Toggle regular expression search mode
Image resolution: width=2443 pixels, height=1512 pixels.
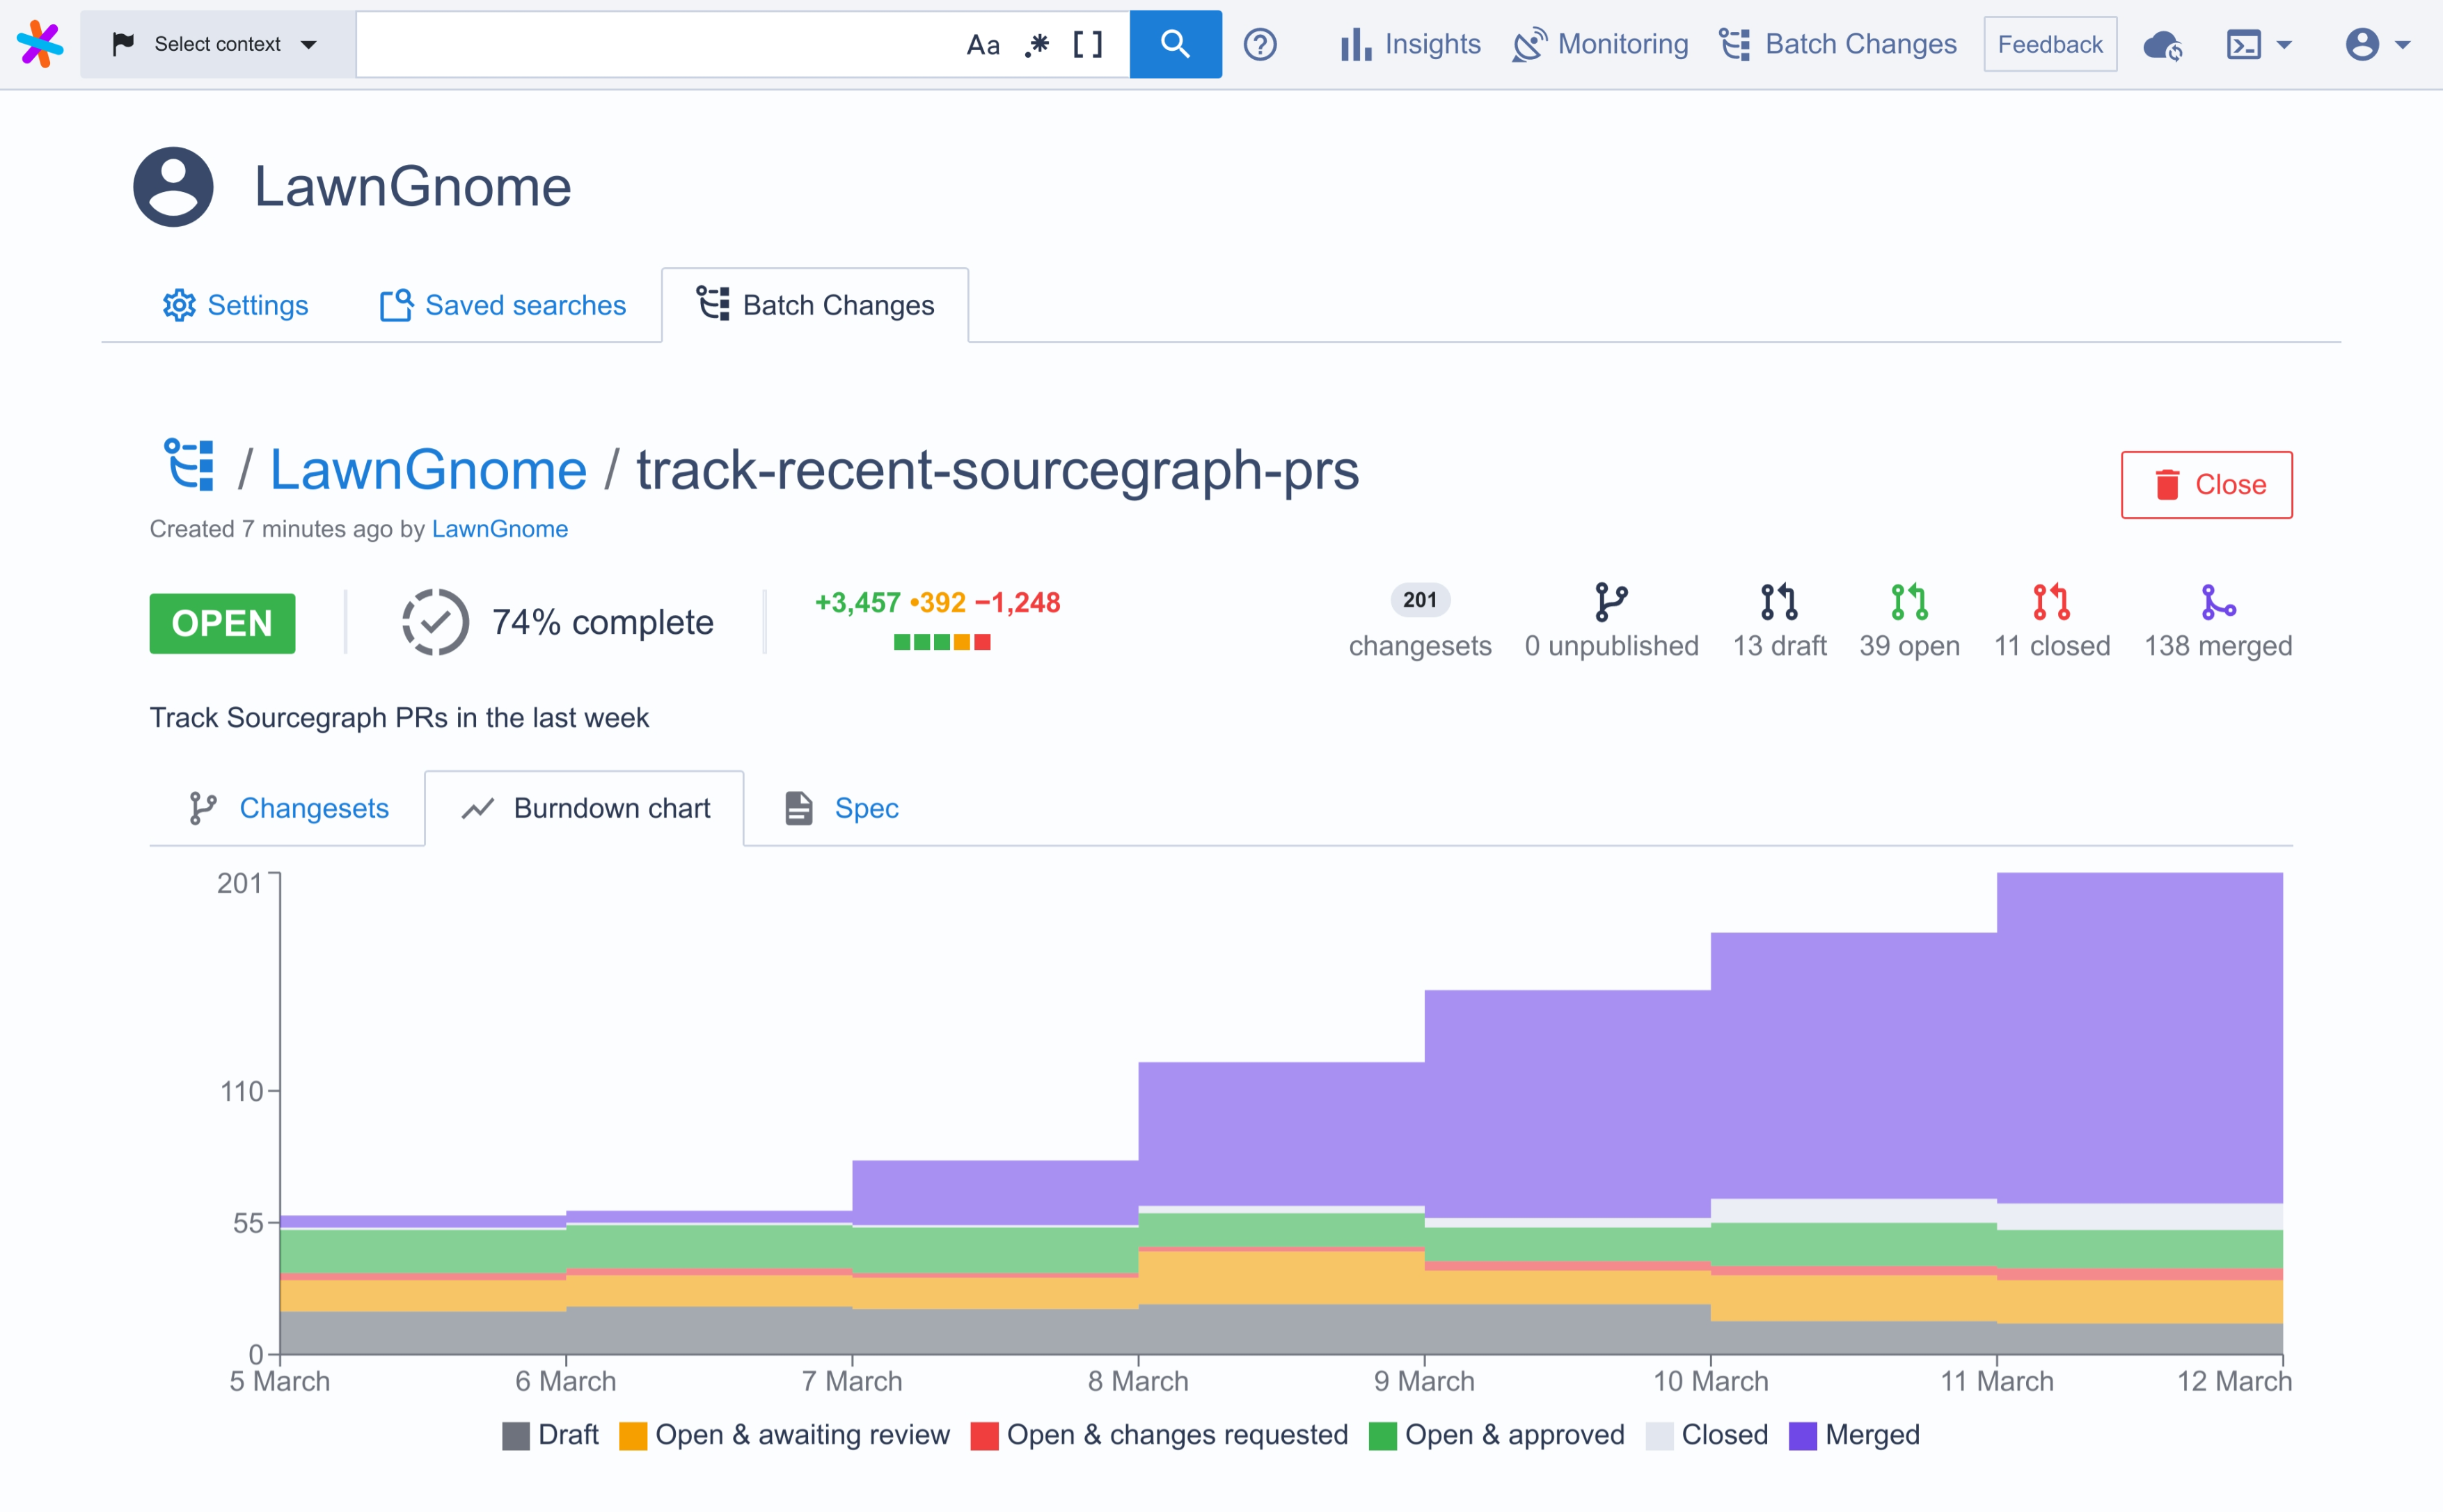tap(1037, 45)
